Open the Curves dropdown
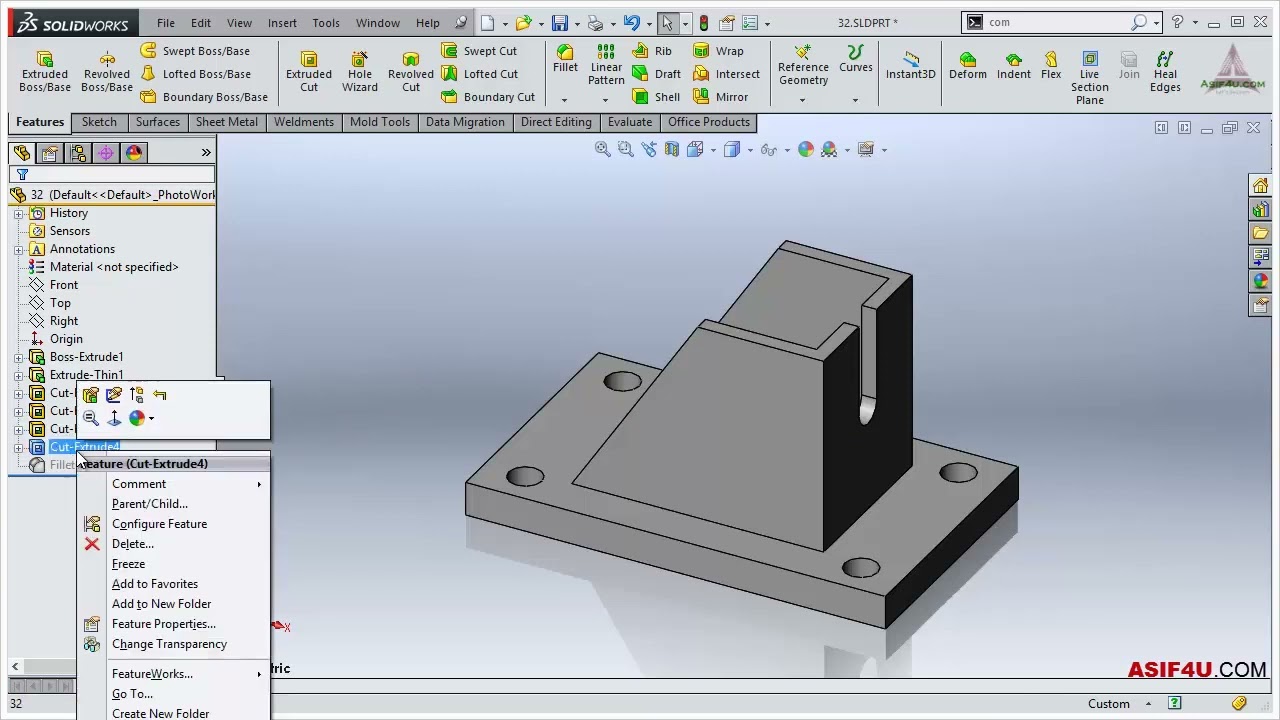 point(855,100)
